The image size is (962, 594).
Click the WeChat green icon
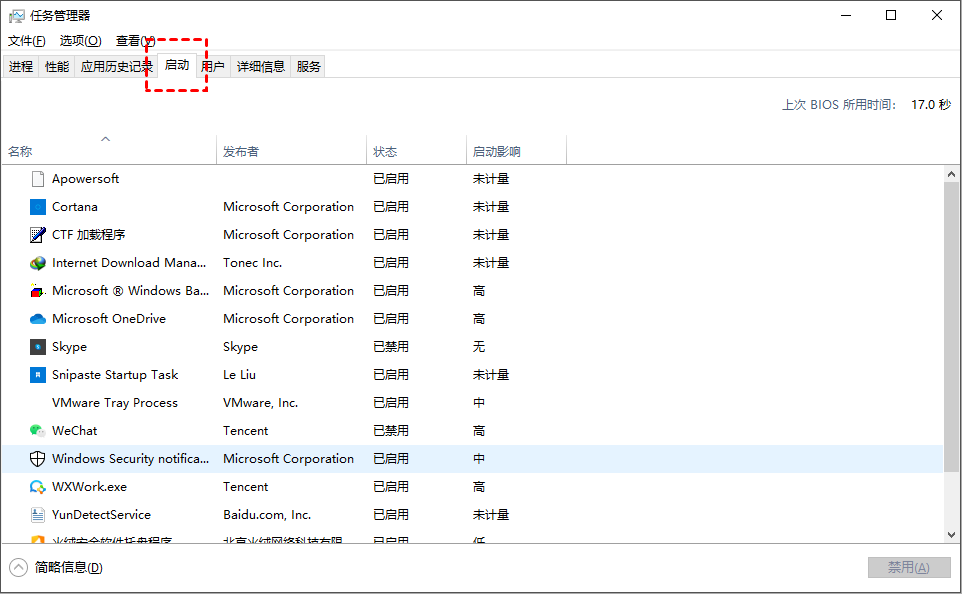click(37, 431)
